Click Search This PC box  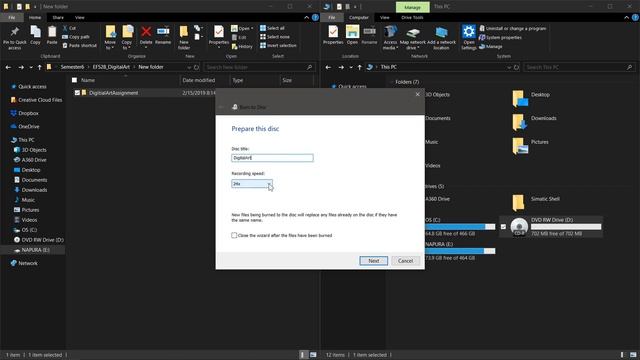pyautogui.click(x=579, y=67)
